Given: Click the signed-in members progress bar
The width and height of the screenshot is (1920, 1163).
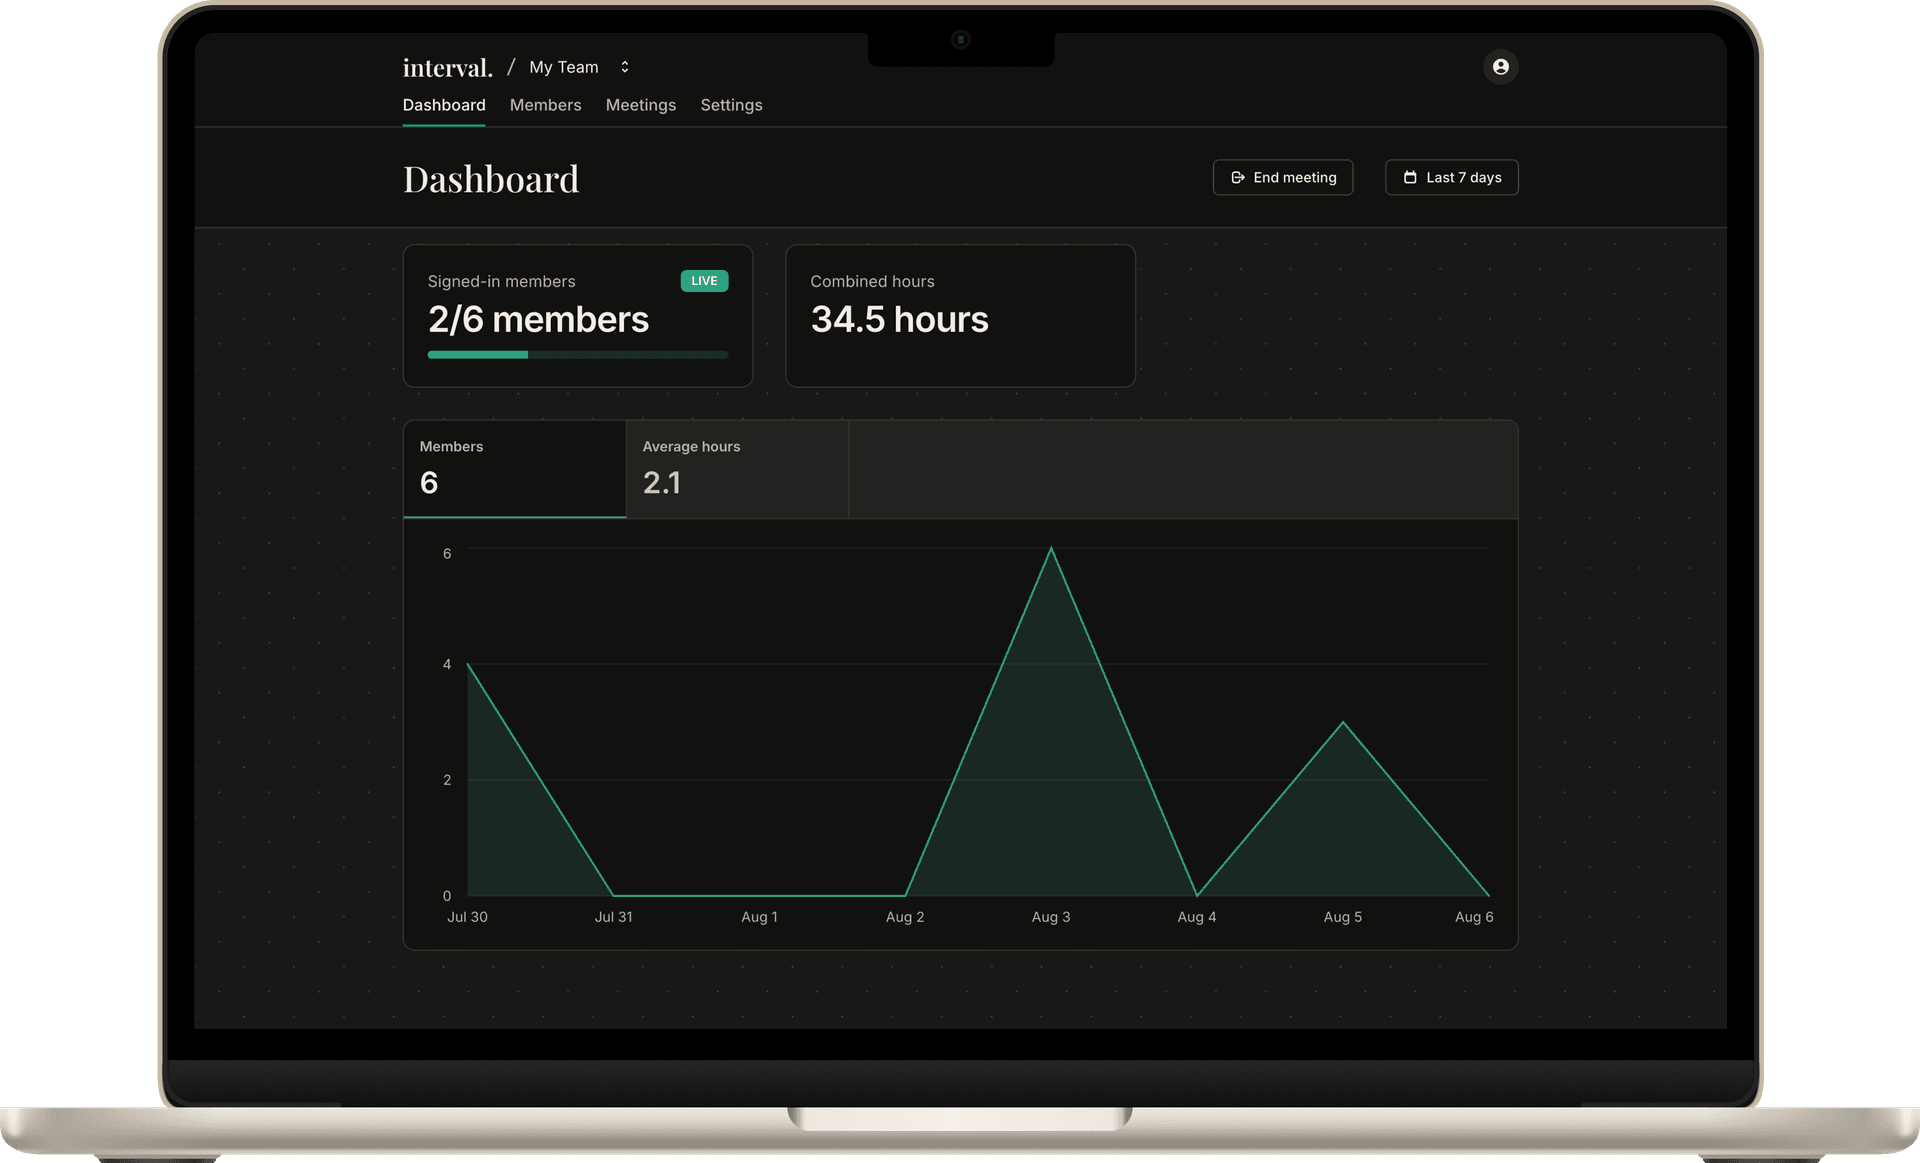Looking at the screenshot, I should 578,354.
